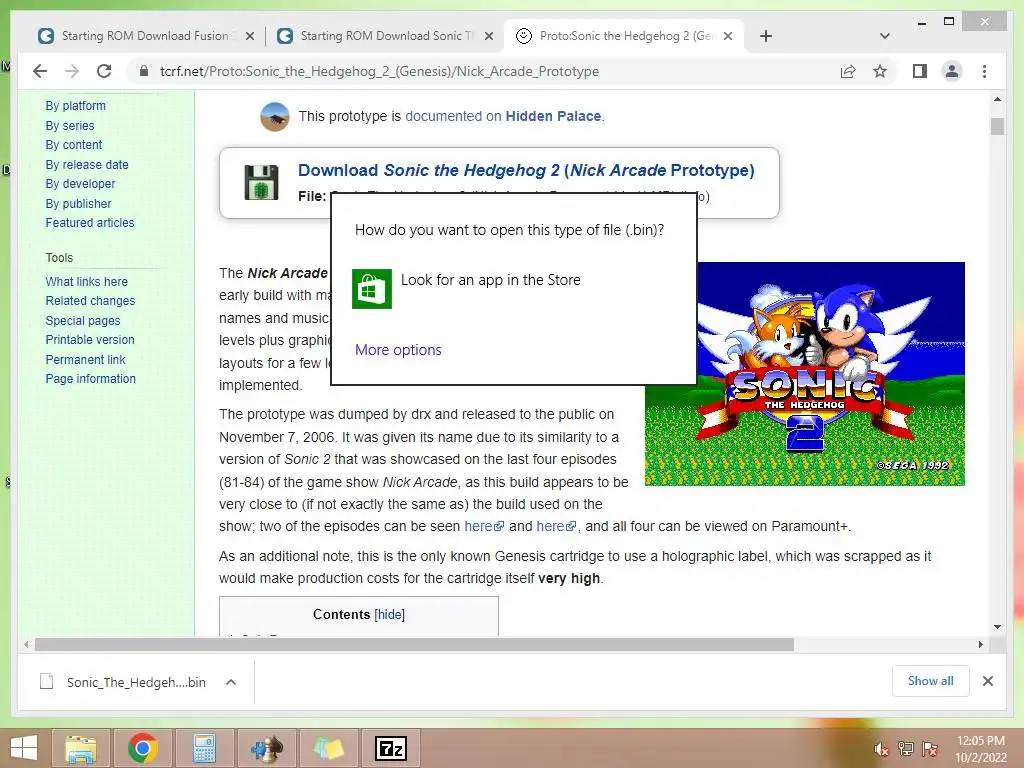Open the Windows Start button
This screenshot has height=768, width=1024.
(24, 748)
